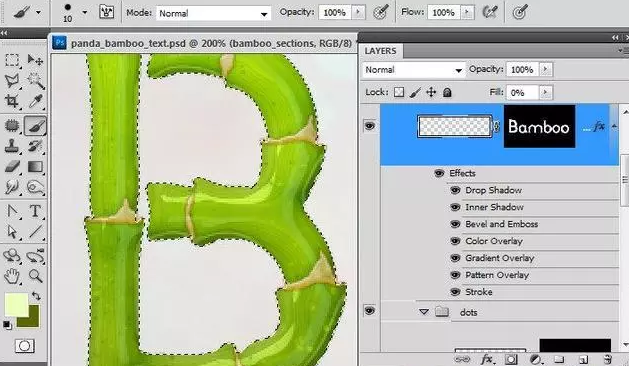Select the Zoom tool
The image size is (629, 366).
pyautogui.click(x=35, y=276)
